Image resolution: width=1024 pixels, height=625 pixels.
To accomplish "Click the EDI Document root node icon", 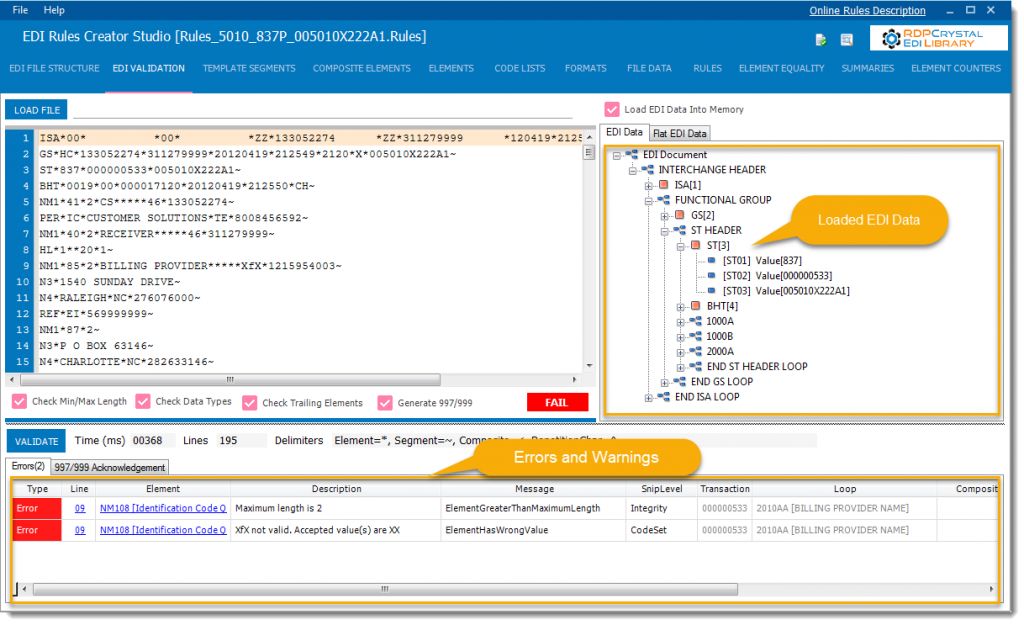I will (632, 154).
